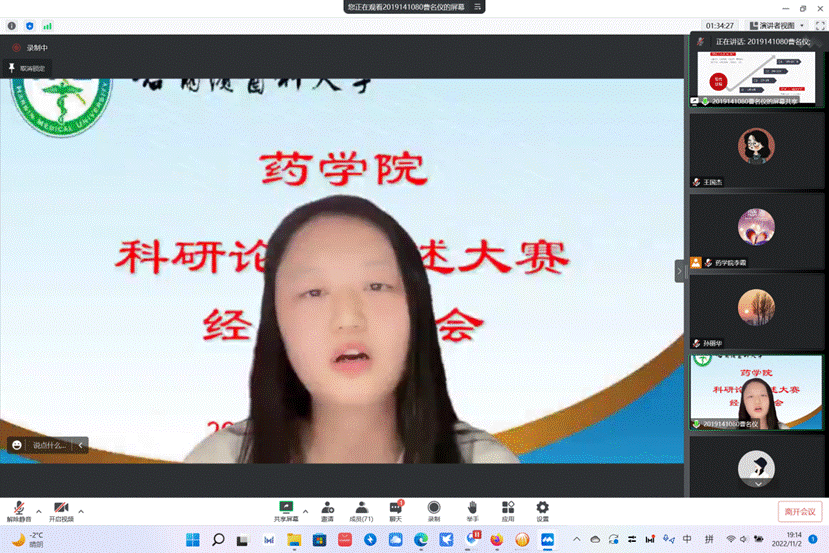Open the Members (成员) list

point(361,508)
